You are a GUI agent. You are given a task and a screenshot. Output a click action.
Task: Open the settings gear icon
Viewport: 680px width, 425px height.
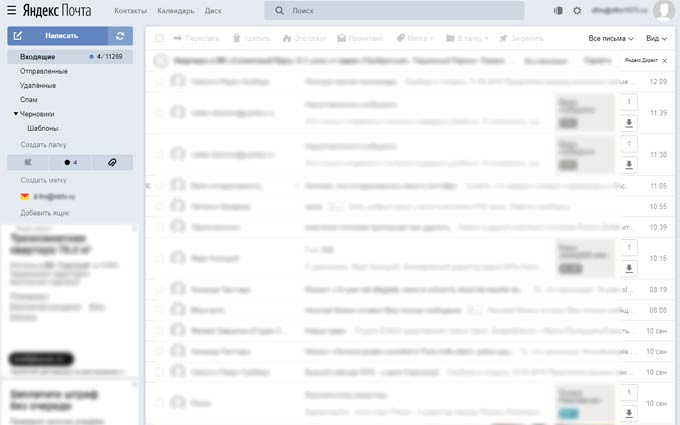(577, 10)
